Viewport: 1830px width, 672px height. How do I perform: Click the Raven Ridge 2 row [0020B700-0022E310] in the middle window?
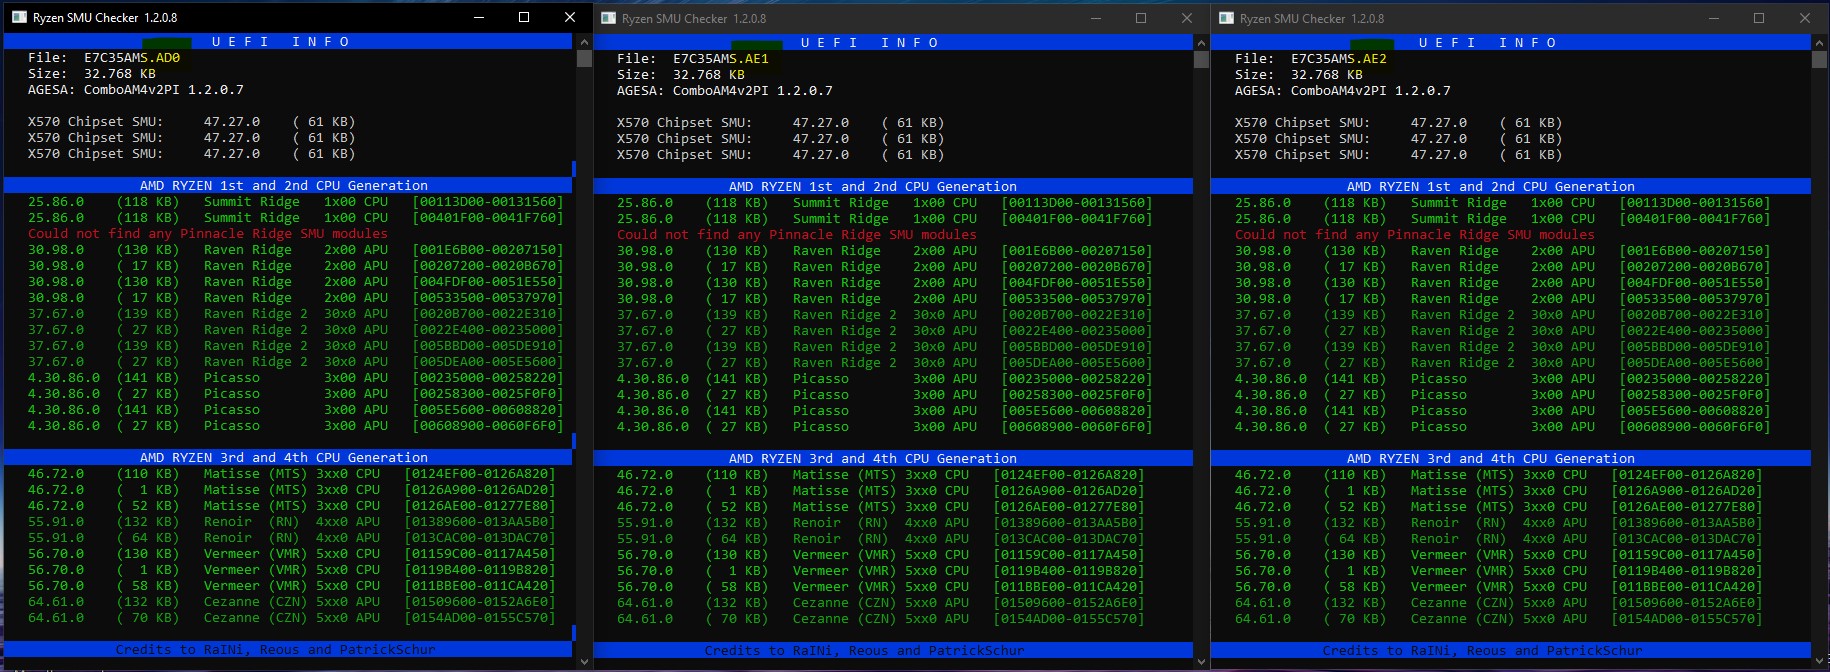coord(885,315)
